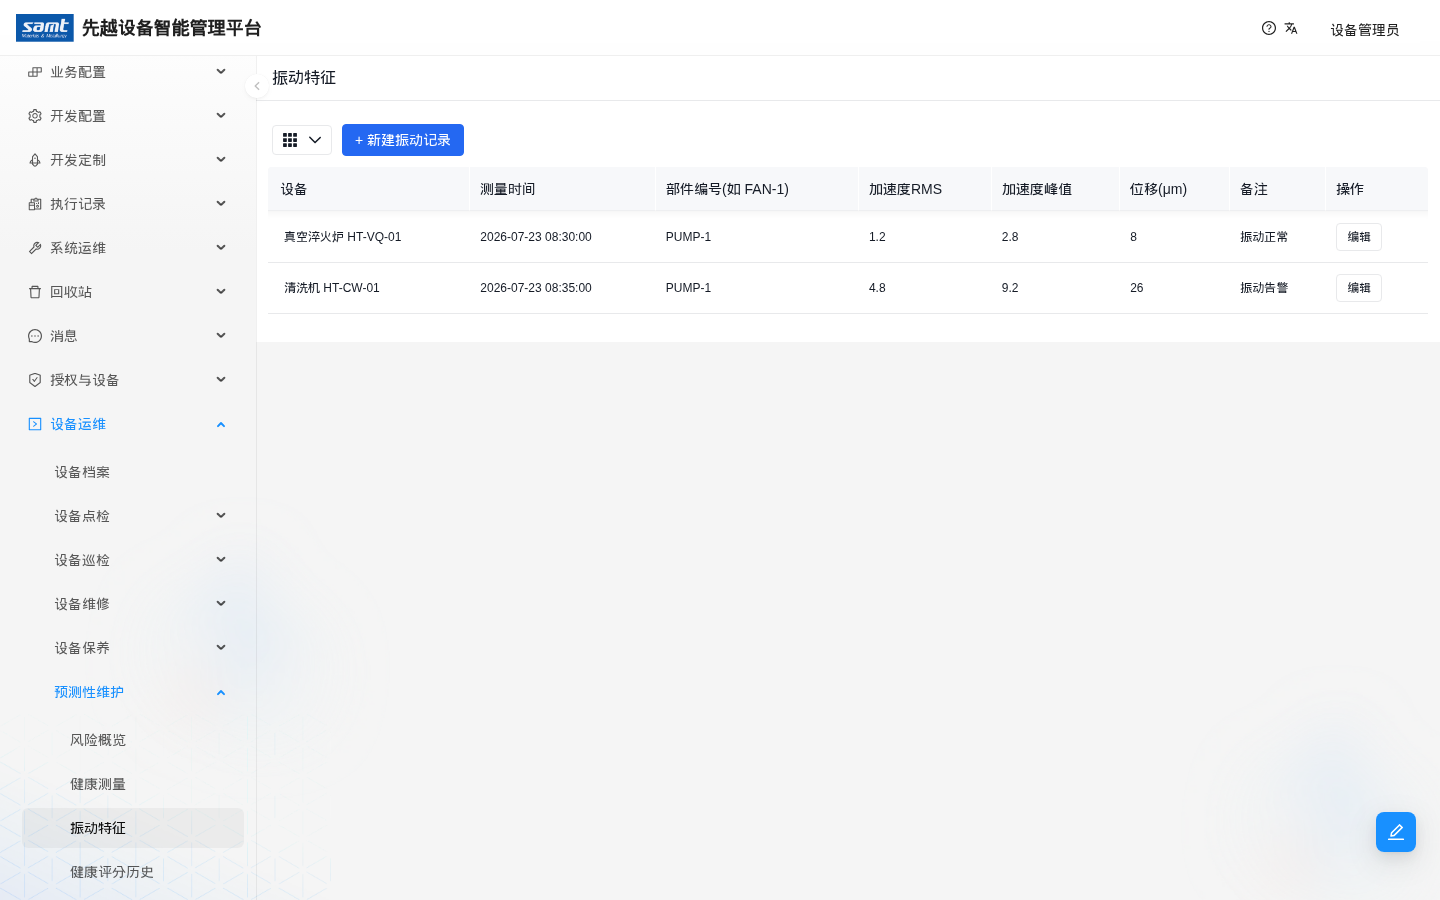1440x900 pixels.
Task: Go to 风险概览 page
Action: (x=133, y=740)
